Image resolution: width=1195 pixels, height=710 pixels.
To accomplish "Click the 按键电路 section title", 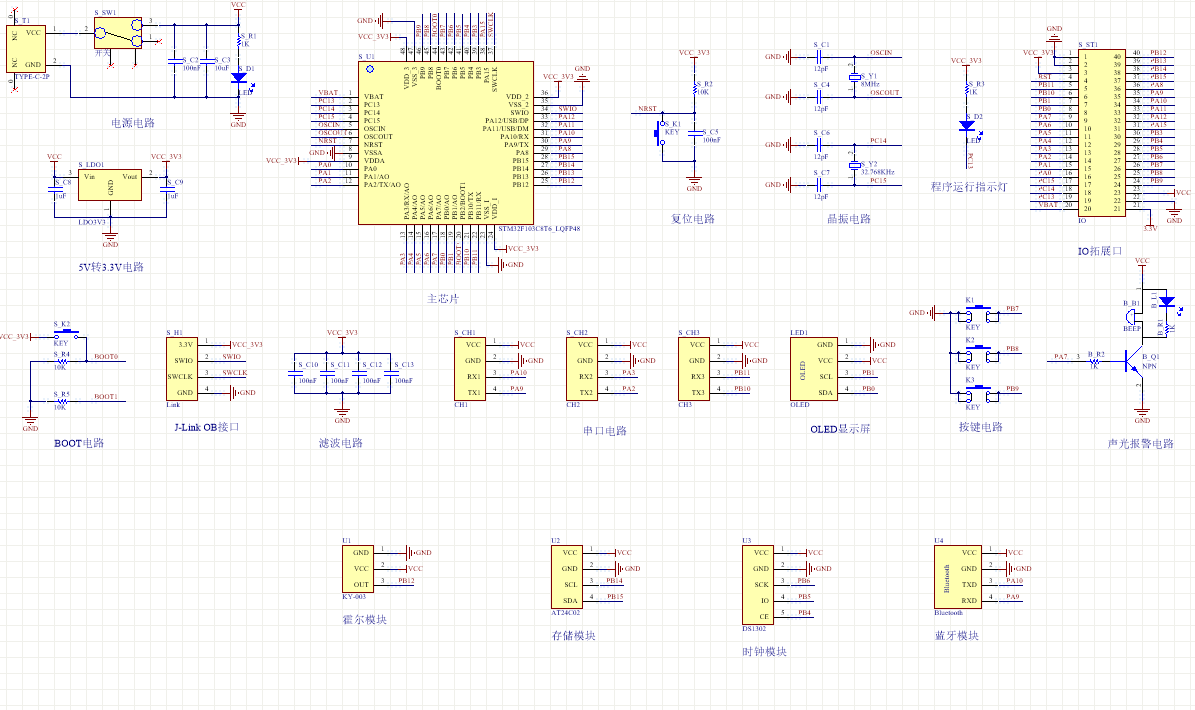I will [981, 427].
